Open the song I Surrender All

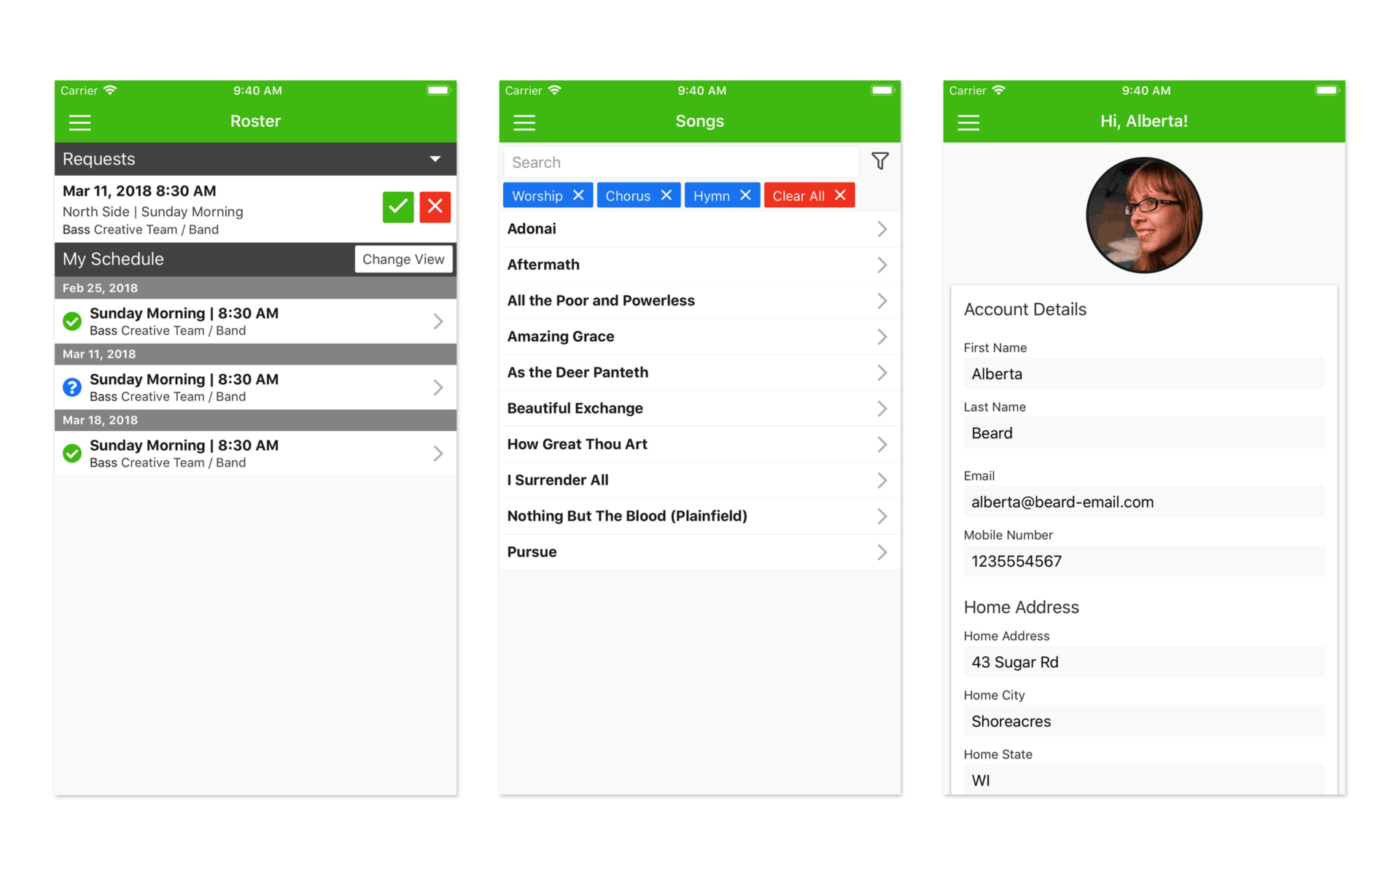click(700, 481)
